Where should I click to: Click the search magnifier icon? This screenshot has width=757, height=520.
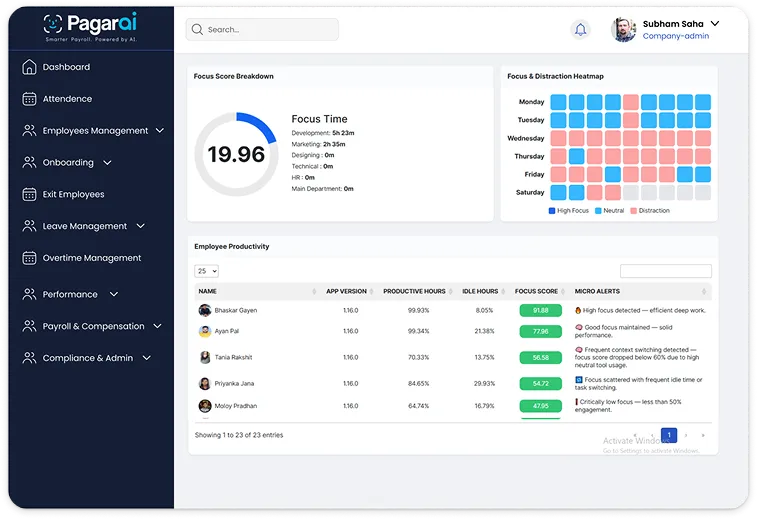tap(198, 30)
